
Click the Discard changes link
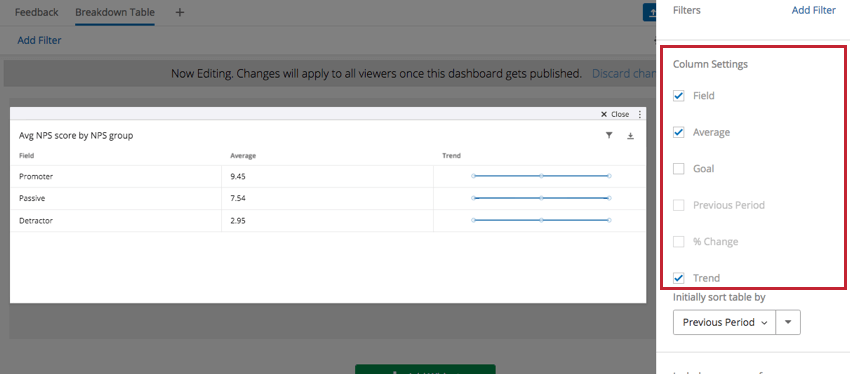point(623,74)
